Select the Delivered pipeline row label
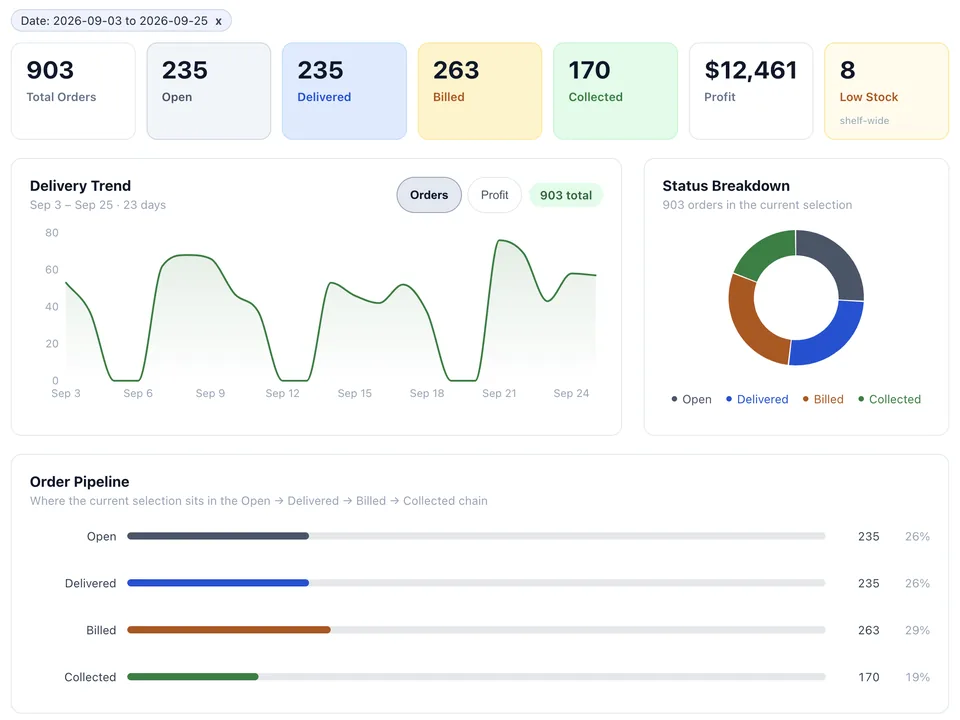The image size is (960, 720). click(91, 583)
